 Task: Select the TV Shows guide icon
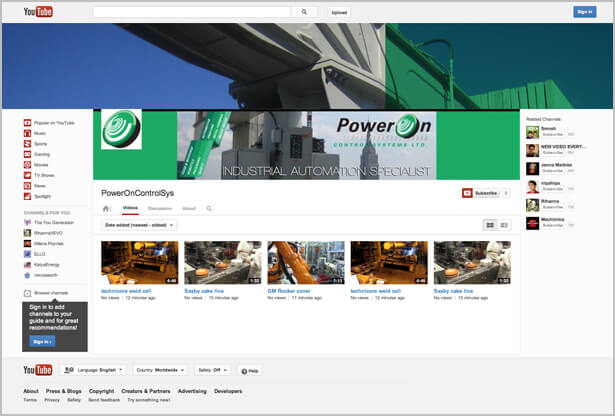pos(27,175)
